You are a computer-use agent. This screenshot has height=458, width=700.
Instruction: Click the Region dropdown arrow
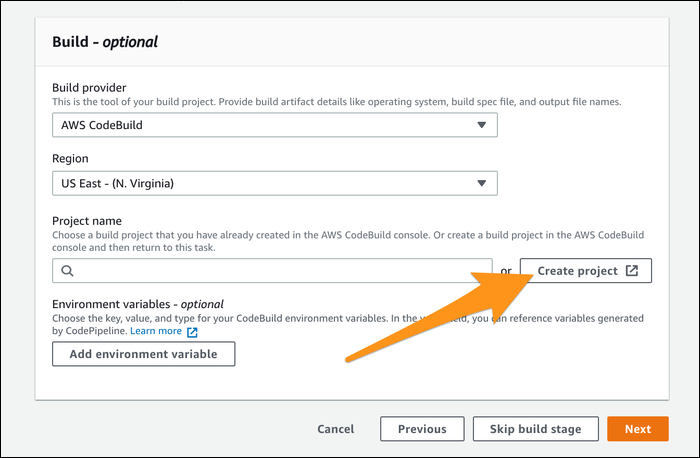[481, 183]
